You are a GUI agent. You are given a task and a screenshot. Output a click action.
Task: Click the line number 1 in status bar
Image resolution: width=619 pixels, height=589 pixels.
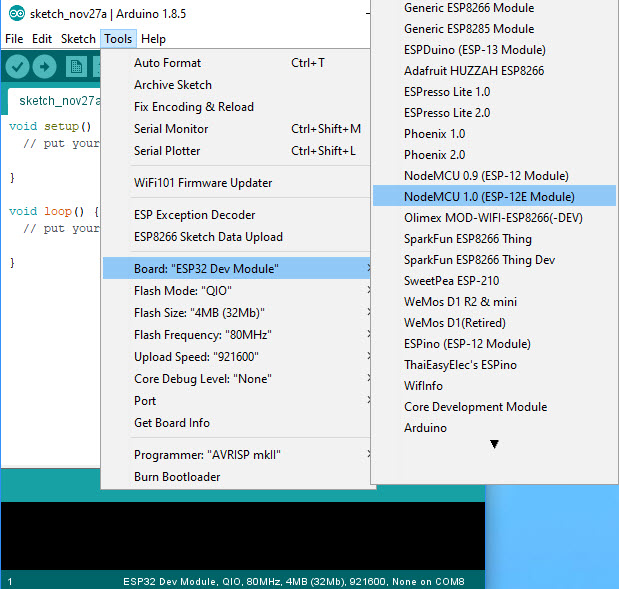coord(10,581)
